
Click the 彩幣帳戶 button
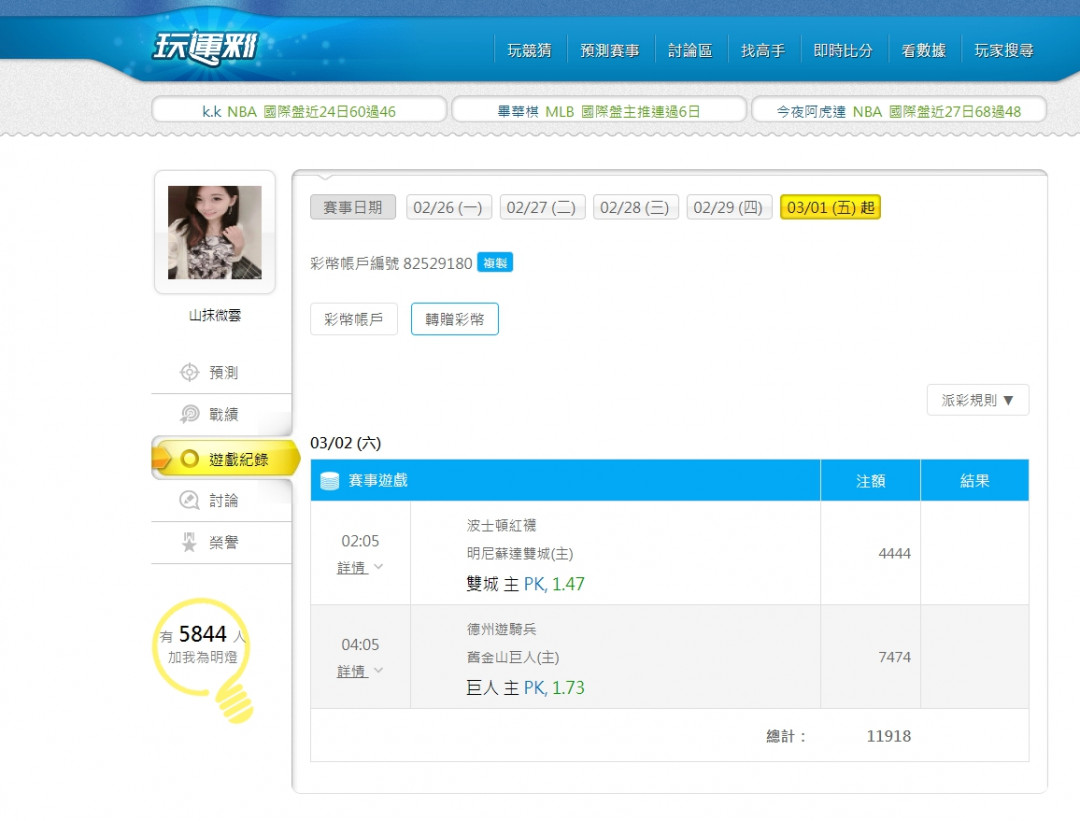click(353, 319)
